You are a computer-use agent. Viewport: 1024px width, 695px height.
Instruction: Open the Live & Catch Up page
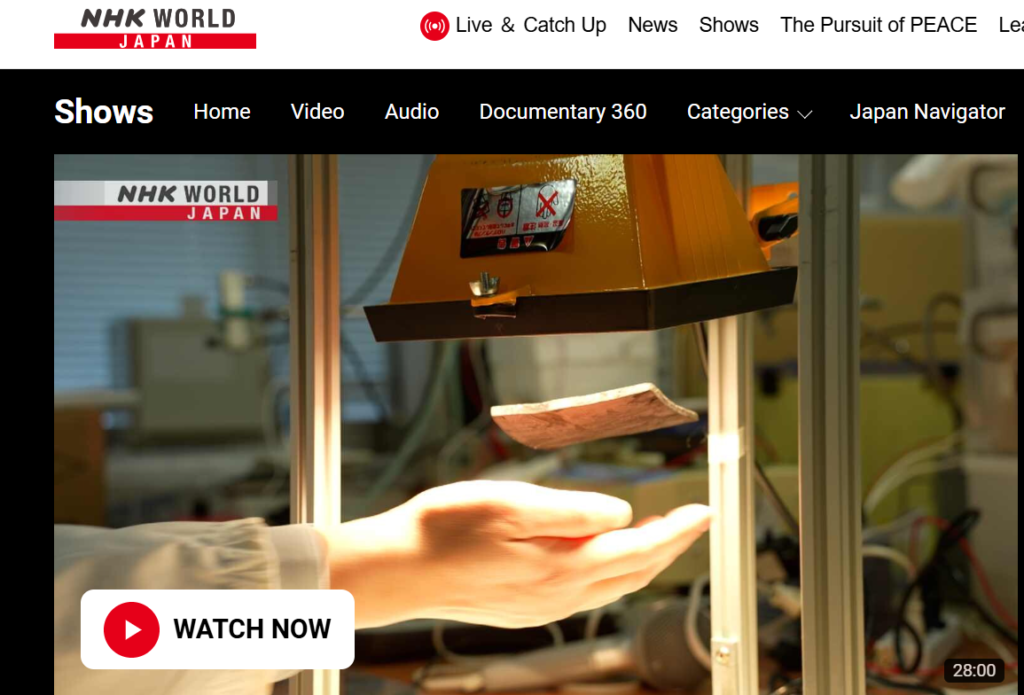pyautogui.click(x=530, y=25)
